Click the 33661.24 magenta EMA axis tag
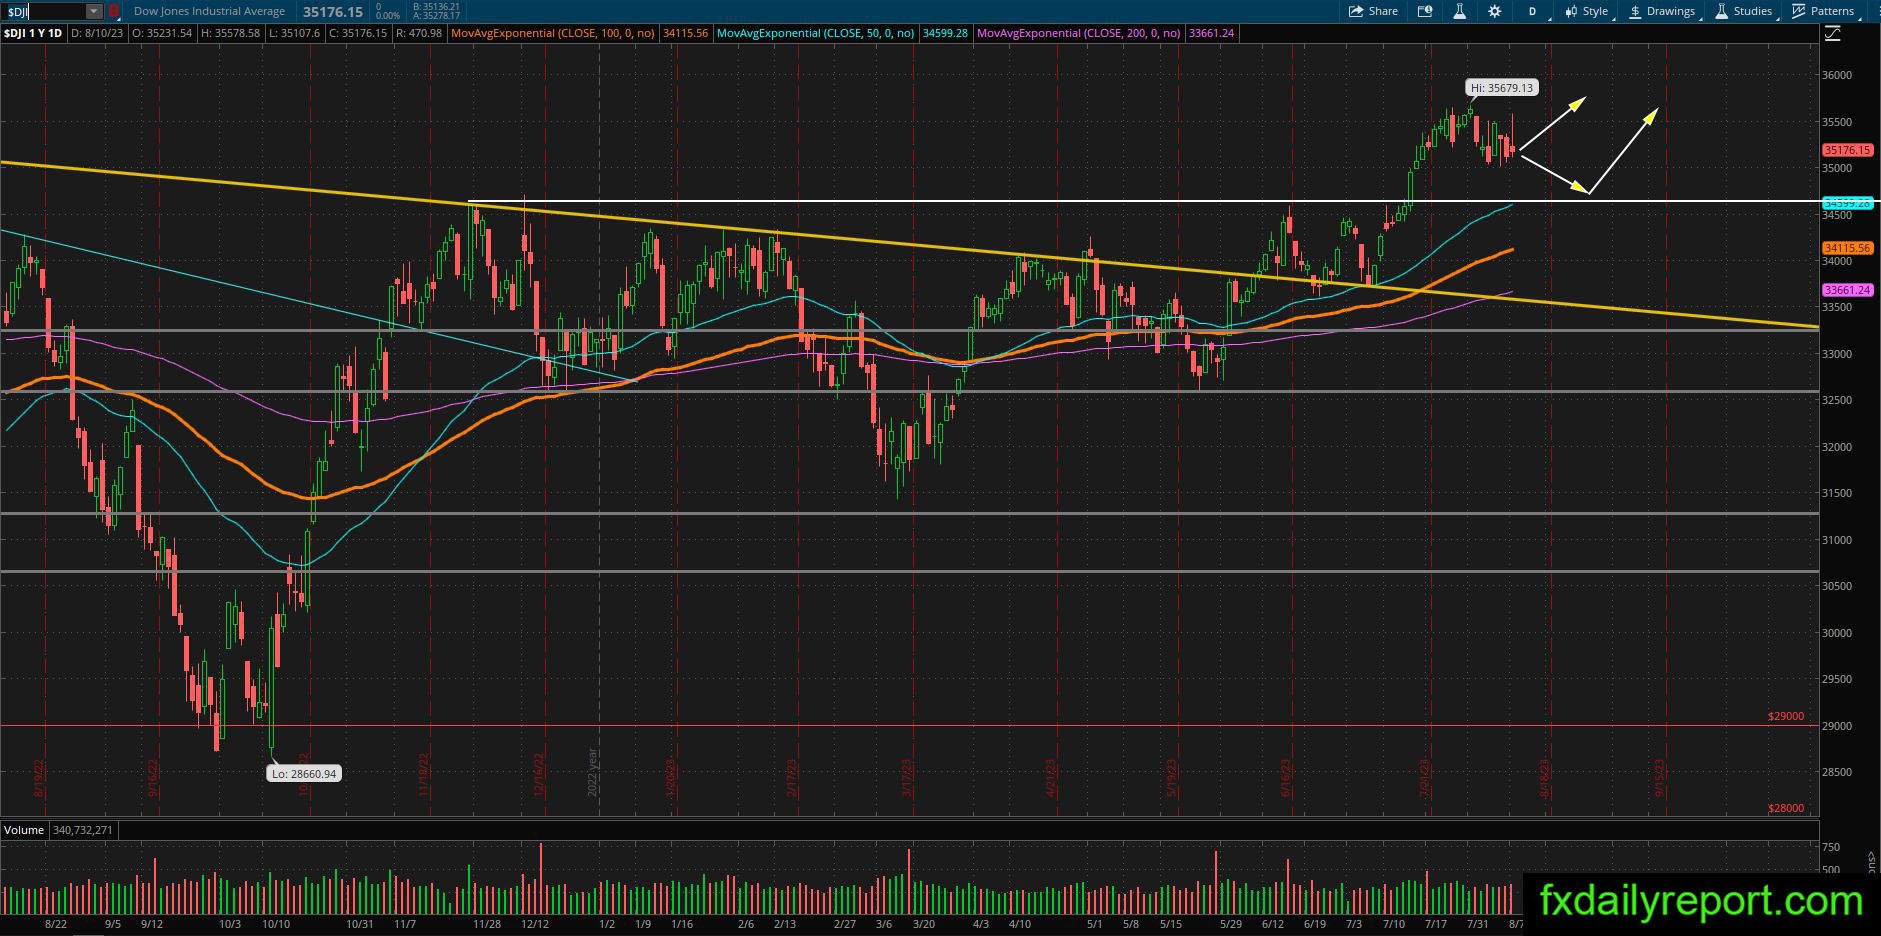The height and width of the screenshot is (936, 1881). 1846,290
